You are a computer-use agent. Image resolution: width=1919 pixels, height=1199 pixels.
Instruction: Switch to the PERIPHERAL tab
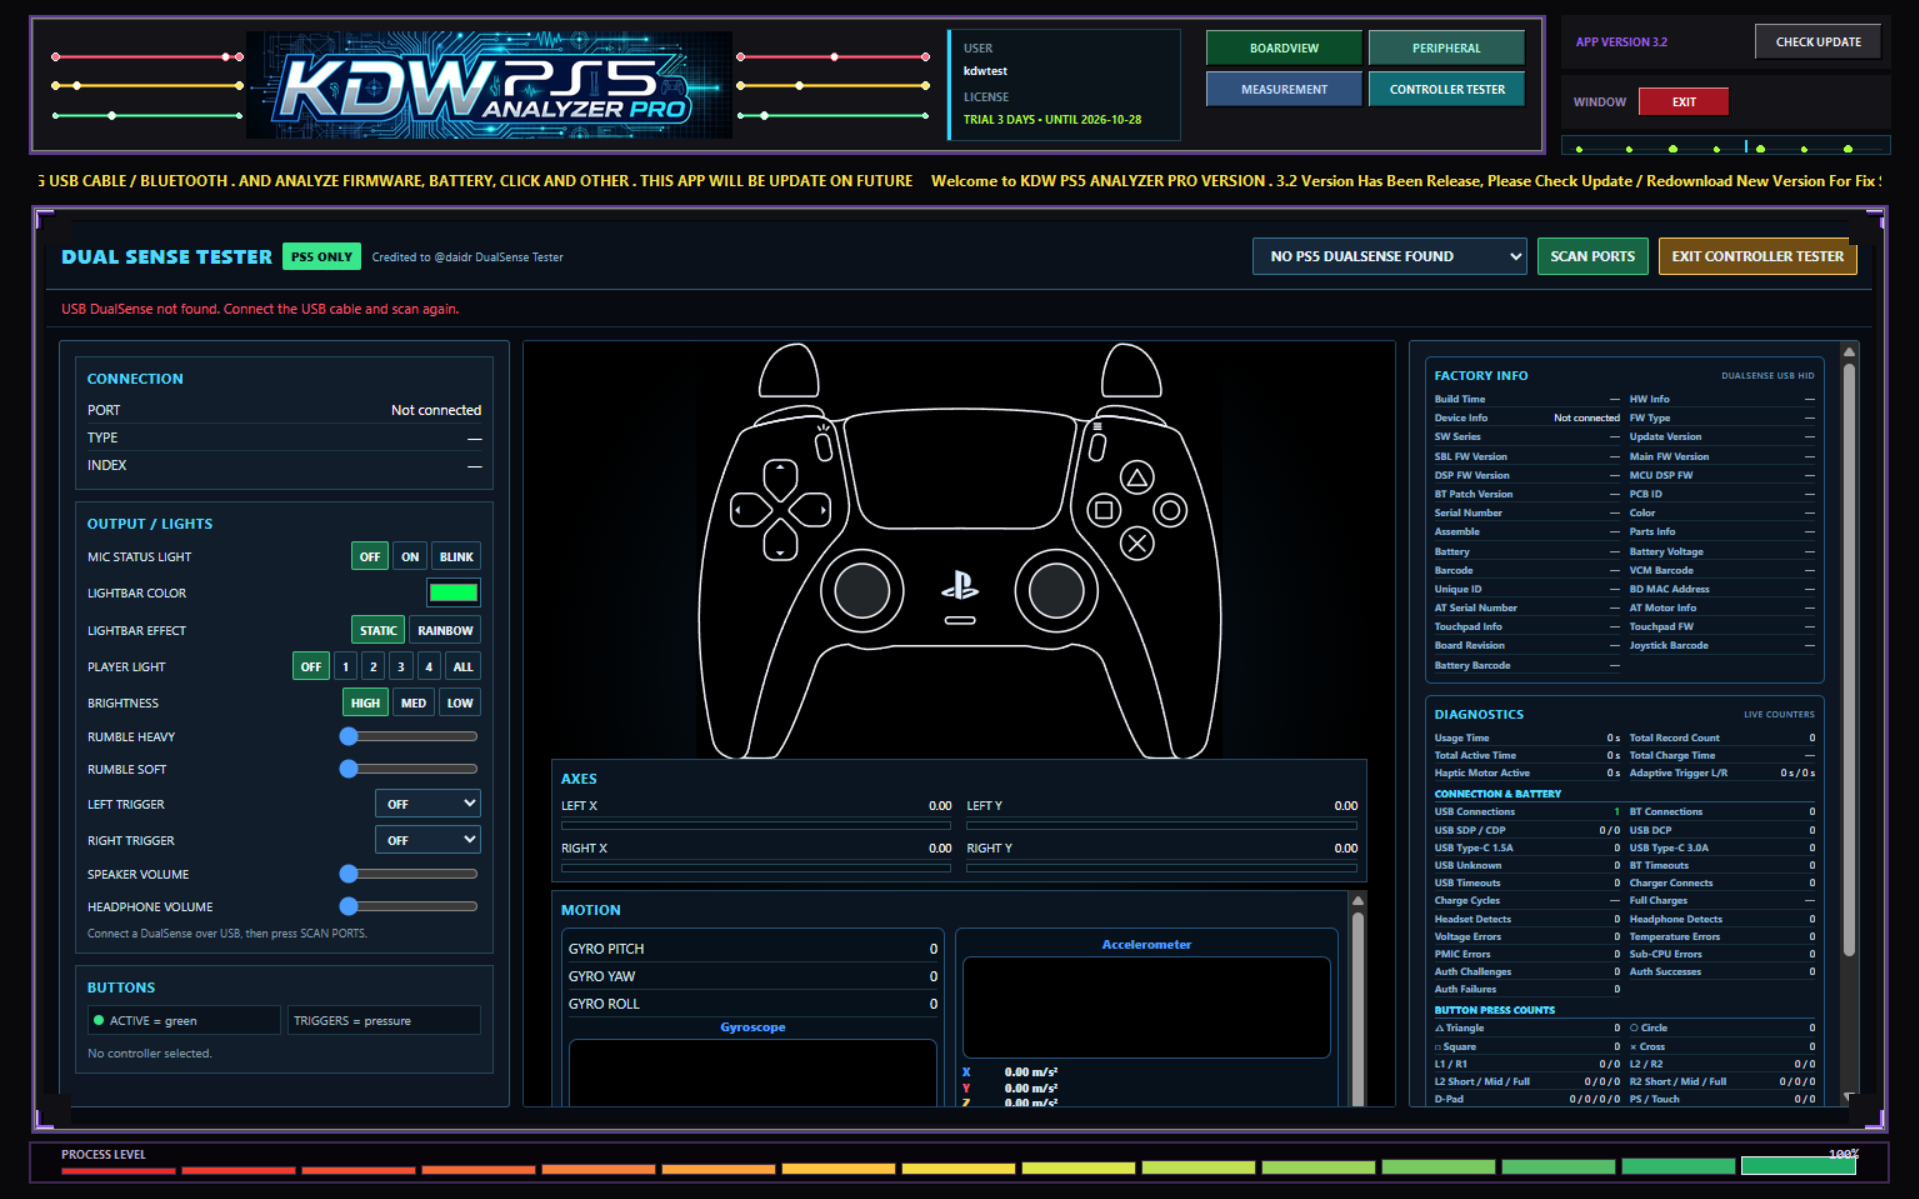coord(1446,48)
